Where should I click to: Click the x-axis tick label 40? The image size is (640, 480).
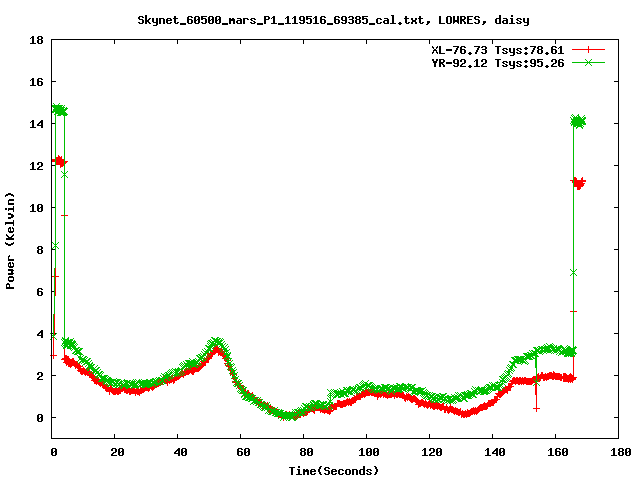click(180, 452)
